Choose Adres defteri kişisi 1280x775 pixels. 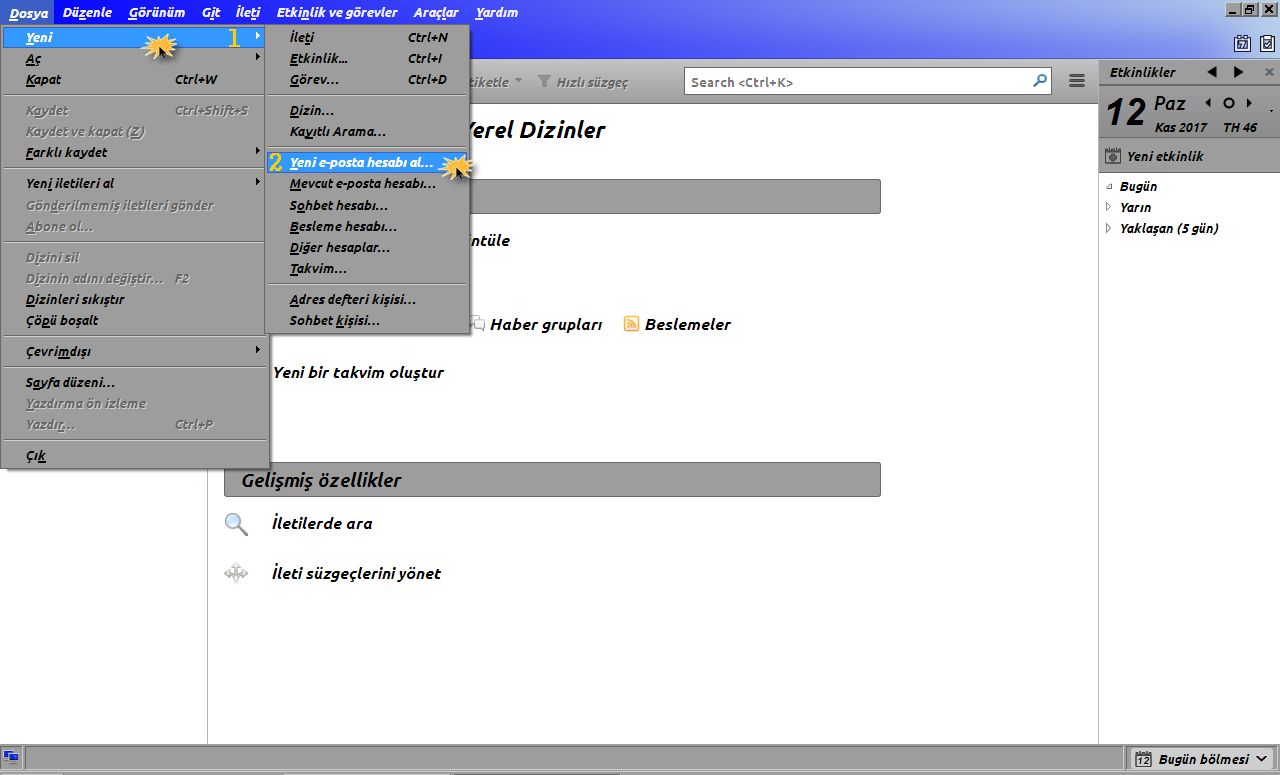point(367,299)
